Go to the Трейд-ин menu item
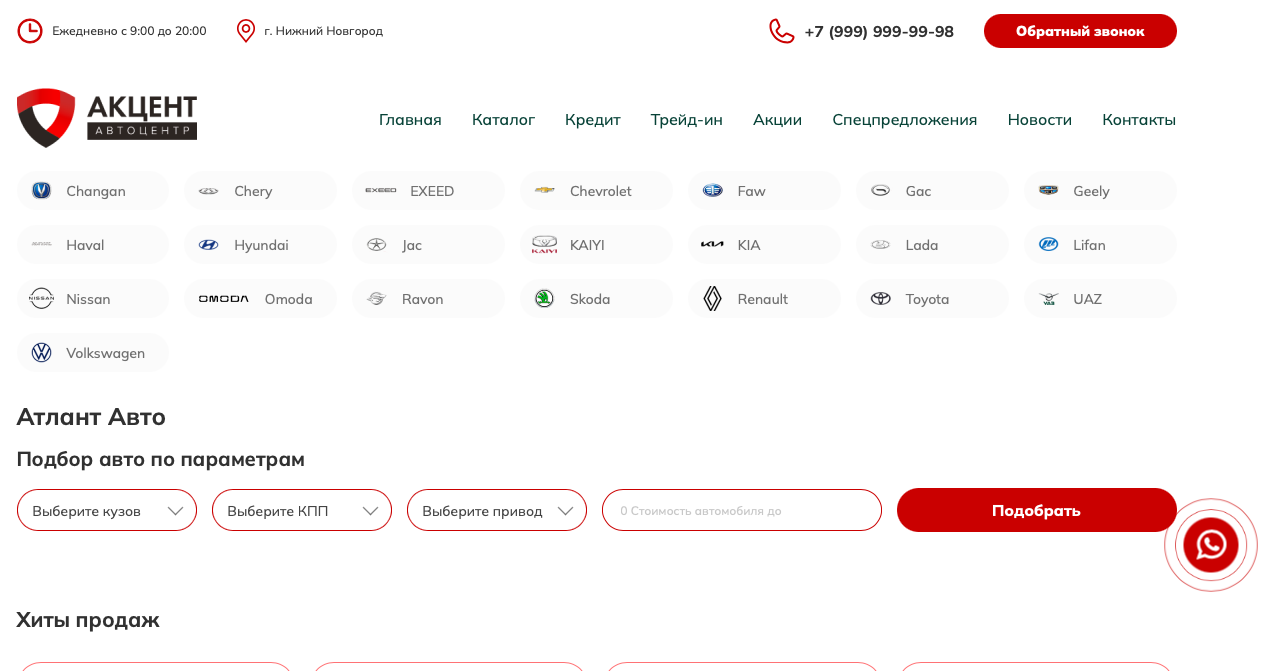This screenshot has width=1267, height=671. click(687, 120)
